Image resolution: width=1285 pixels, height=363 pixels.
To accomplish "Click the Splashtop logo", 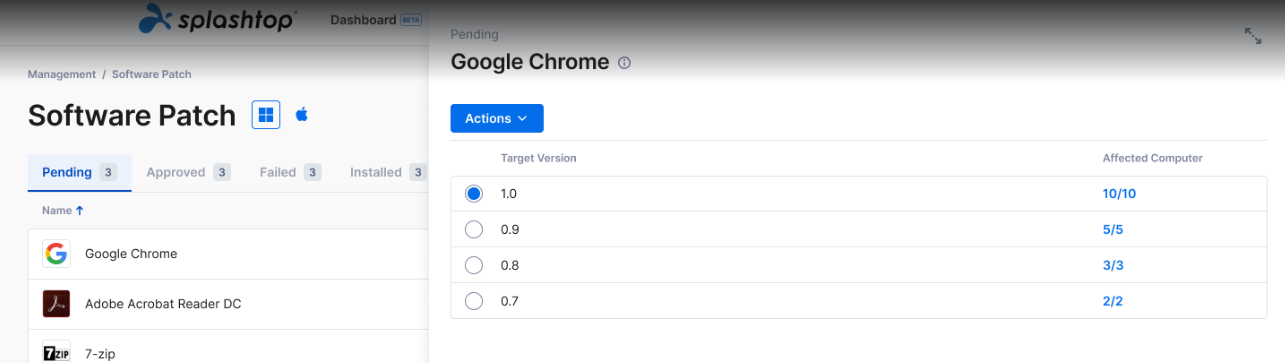I will click(x=216, y=18).
